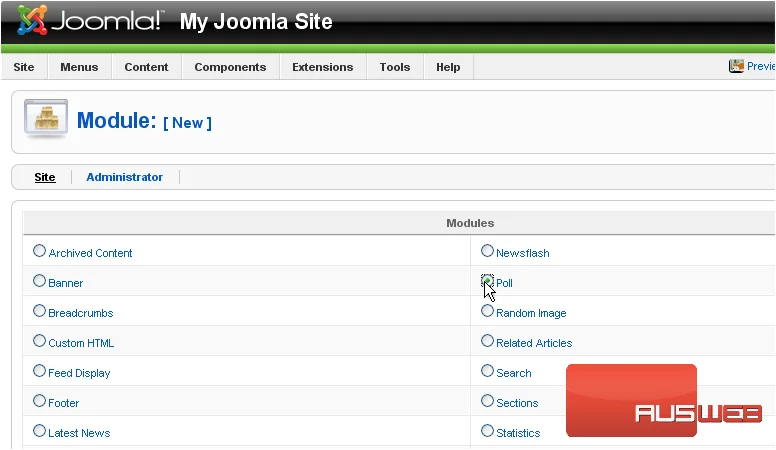776x450 pixels.
Task: Select the Footer radio button
Action: tap(40, 401)
